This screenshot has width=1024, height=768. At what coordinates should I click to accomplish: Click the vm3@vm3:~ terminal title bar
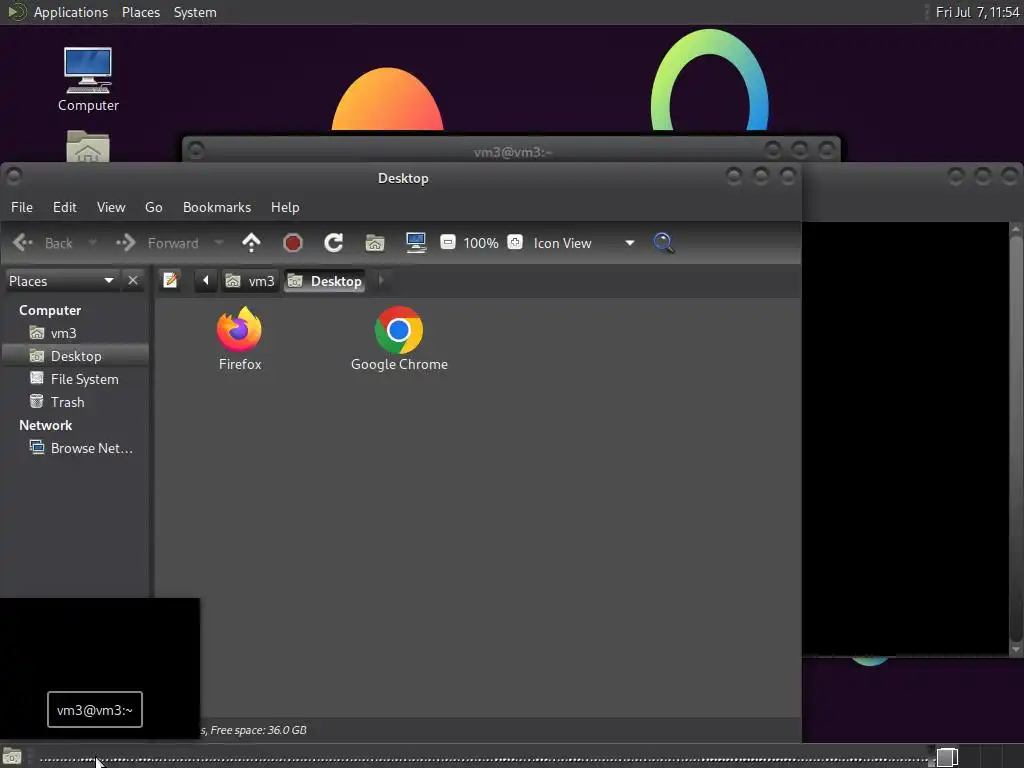[512, 152]
